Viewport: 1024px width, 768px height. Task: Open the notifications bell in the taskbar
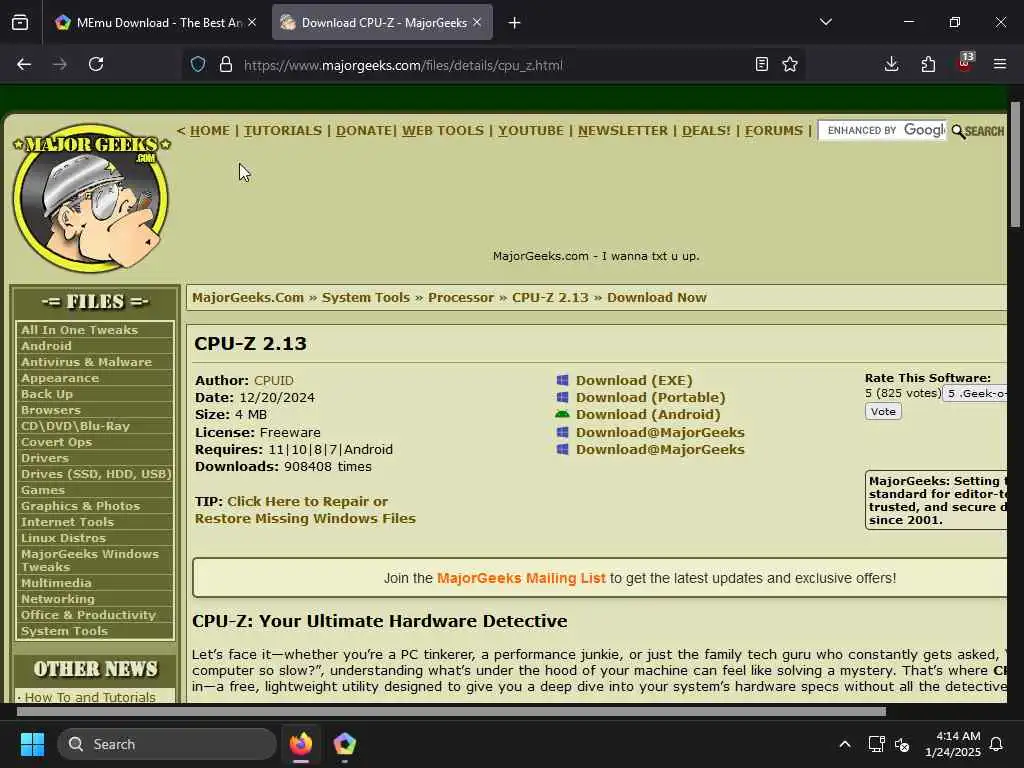[996, 744]
